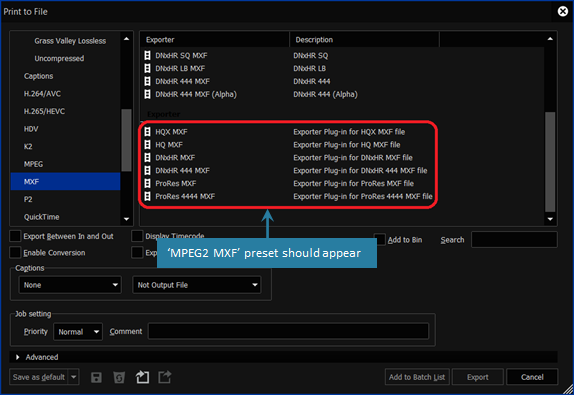The image size is (574, 395).
Task: Click exporter list scroll down arrow
Action: click(550, 219)
